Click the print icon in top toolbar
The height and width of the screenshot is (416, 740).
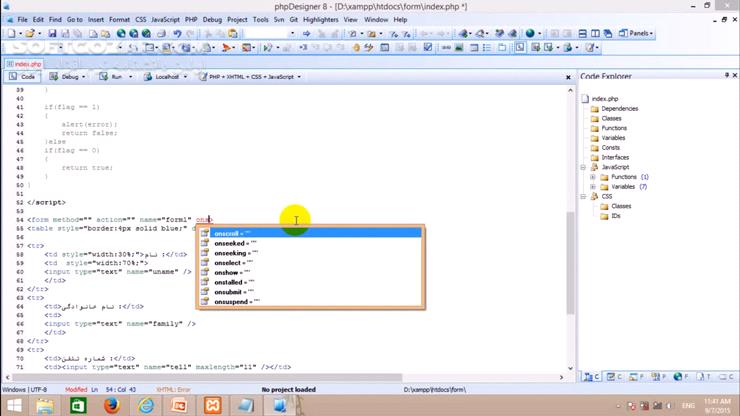161,34
